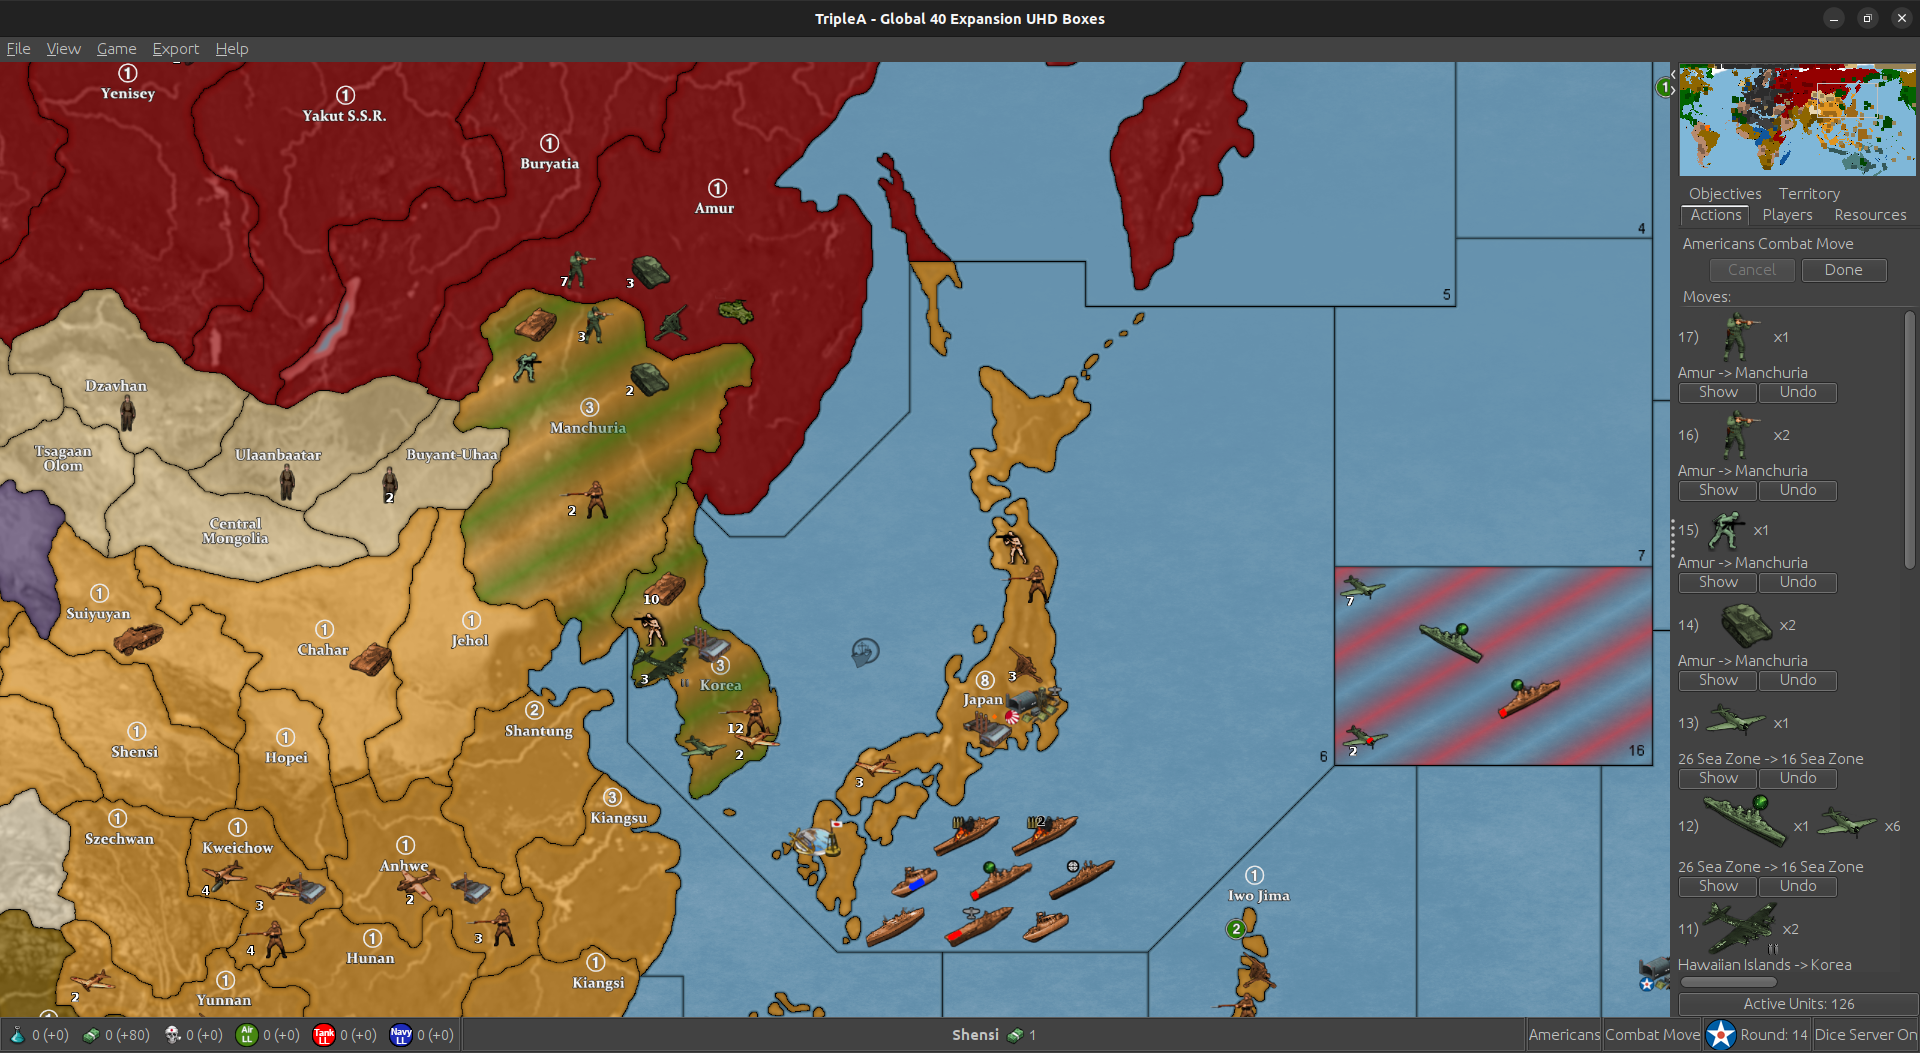The height and width of the screenshot is (1053, 1920).
Task: Show move 16 on the map
Action: (x=1718, y=490)
